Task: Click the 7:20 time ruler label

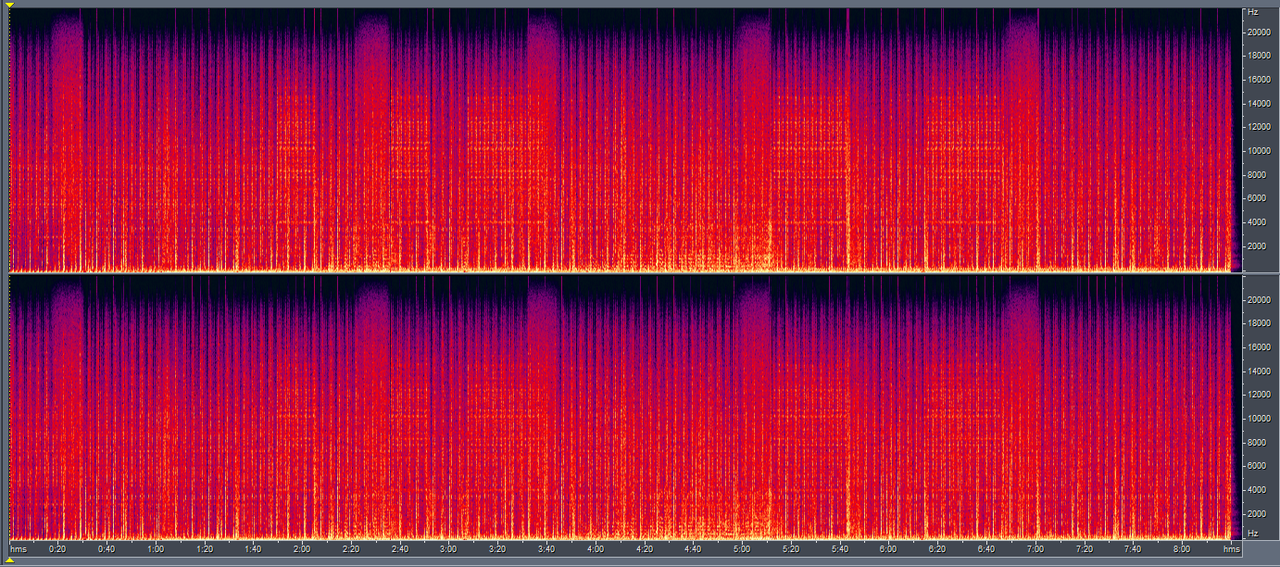Action: click(1083, 549)
